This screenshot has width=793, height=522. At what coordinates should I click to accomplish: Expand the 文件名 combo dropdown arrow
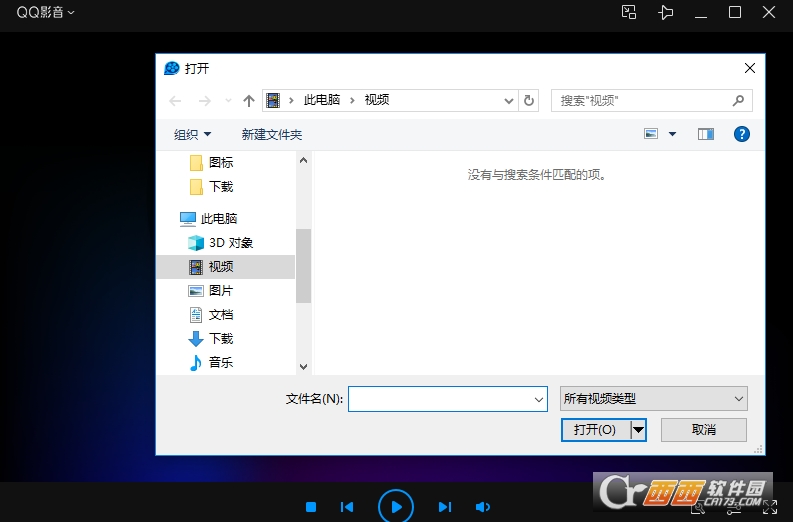[x=539, y=399]
